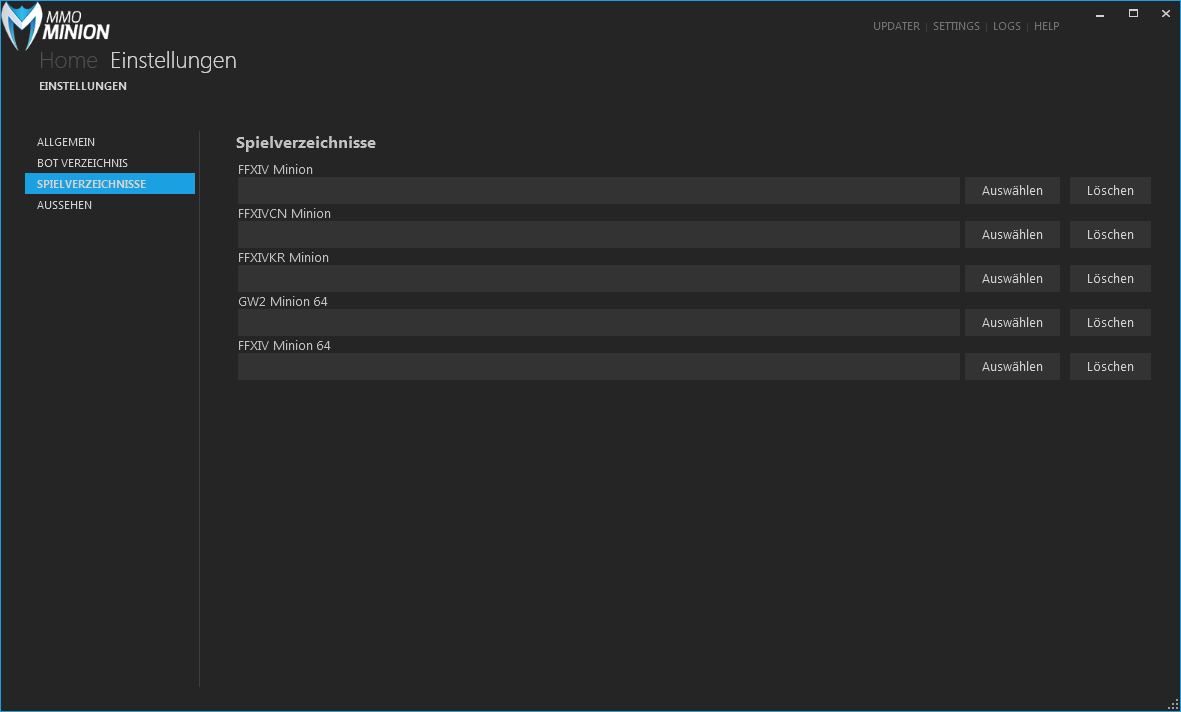Open the Updater menu
Image resolution: width=1181 pixels, height=712 pixels.
[x=895, y=26]
